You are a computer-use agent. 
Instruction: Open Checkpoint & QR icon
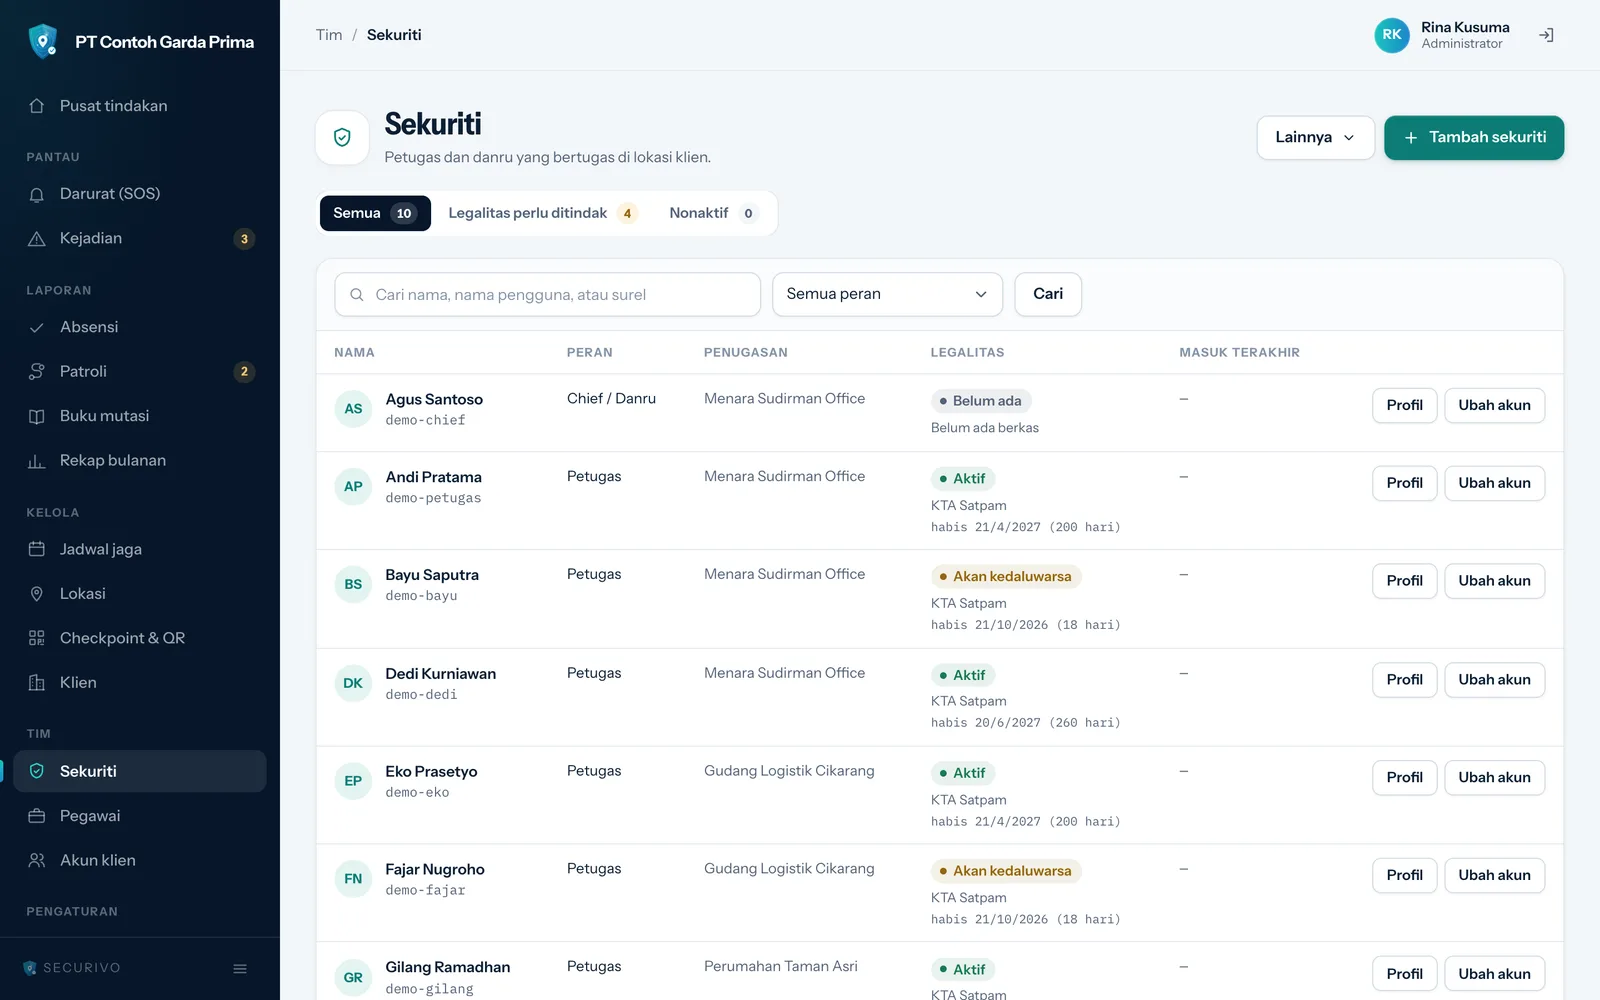click(37, 638)
